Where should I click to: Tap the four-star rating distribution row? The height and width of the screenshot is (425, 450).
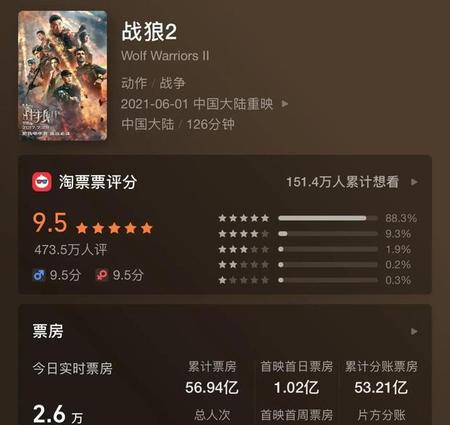[315, 234]
